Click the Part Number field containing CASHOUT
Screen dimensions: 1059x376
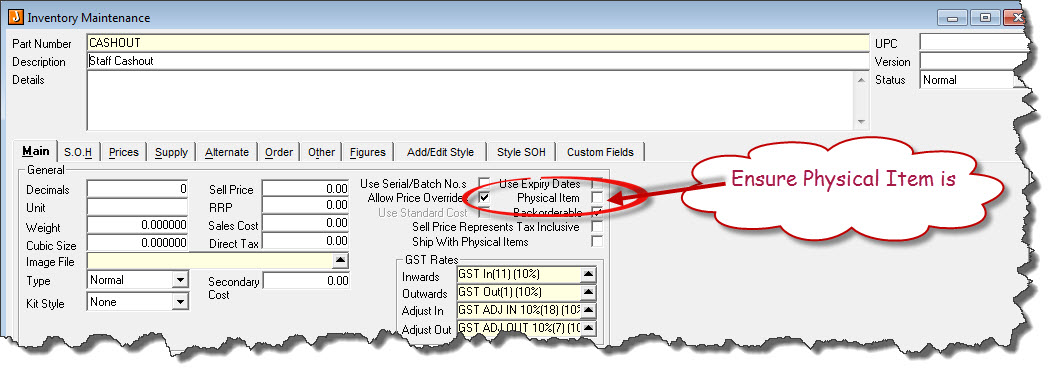477,43
